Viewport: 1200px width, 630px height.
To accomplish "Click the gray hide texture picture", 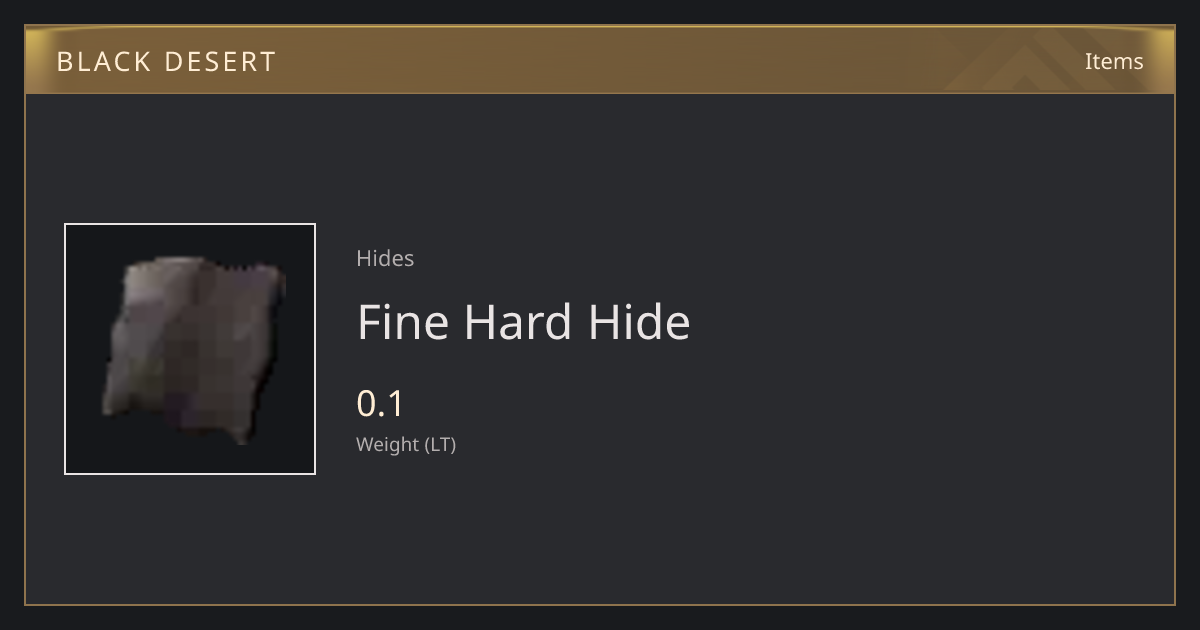I will pos(193,350).
